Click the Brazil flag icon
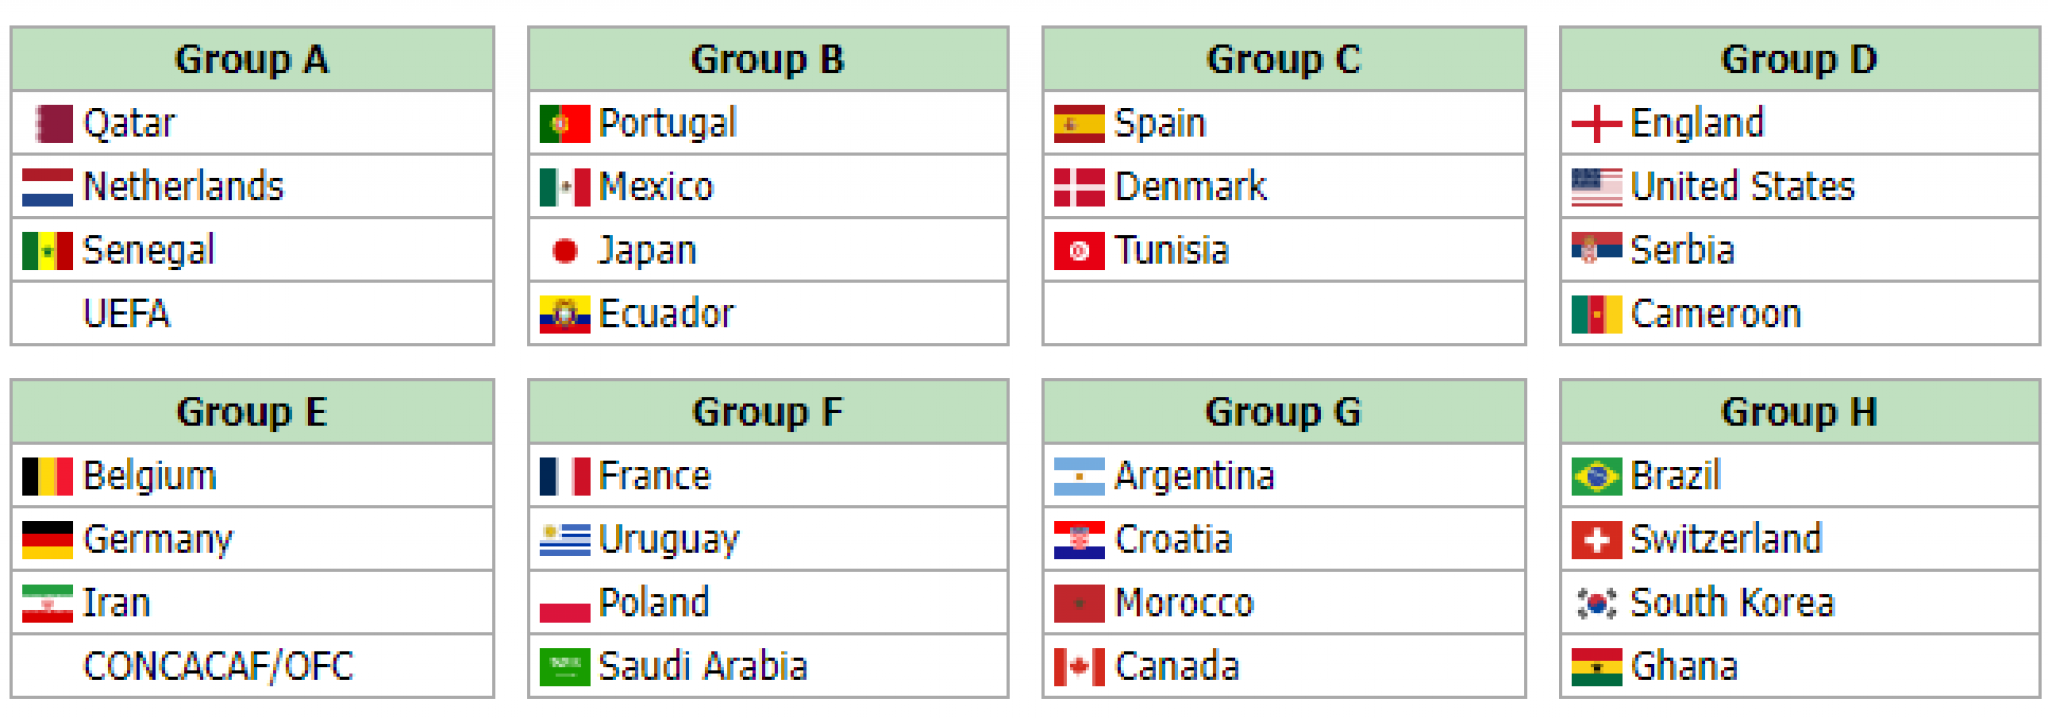2048x718 pixels. [x=1596, y=476]
